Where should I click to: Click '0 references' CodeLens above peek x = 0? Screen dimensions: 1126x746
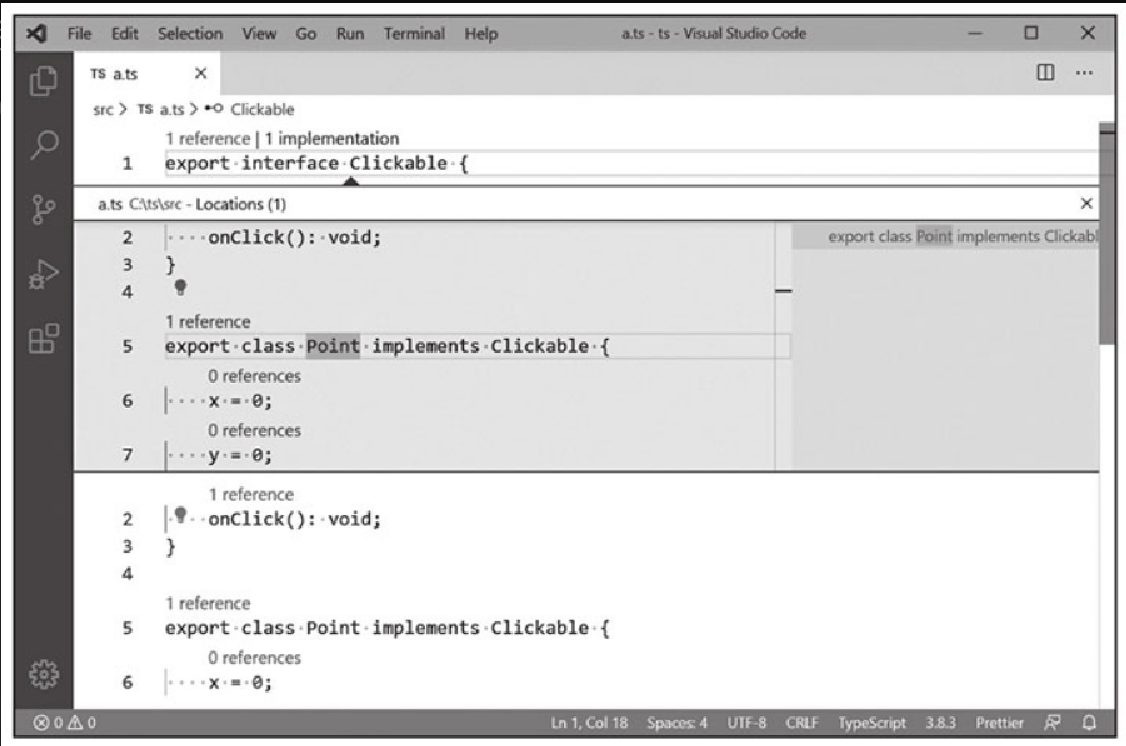click(254, 376)
